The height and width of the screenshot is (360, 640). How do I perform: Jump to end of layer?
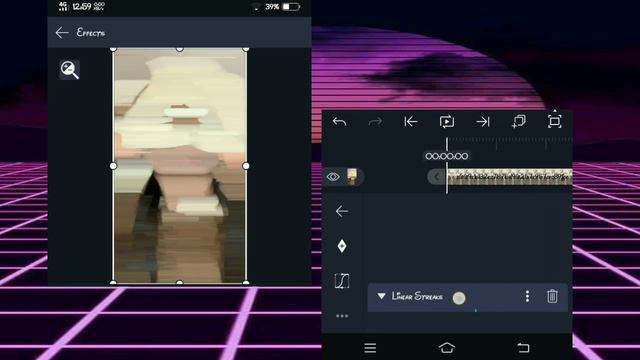point(482,122)
